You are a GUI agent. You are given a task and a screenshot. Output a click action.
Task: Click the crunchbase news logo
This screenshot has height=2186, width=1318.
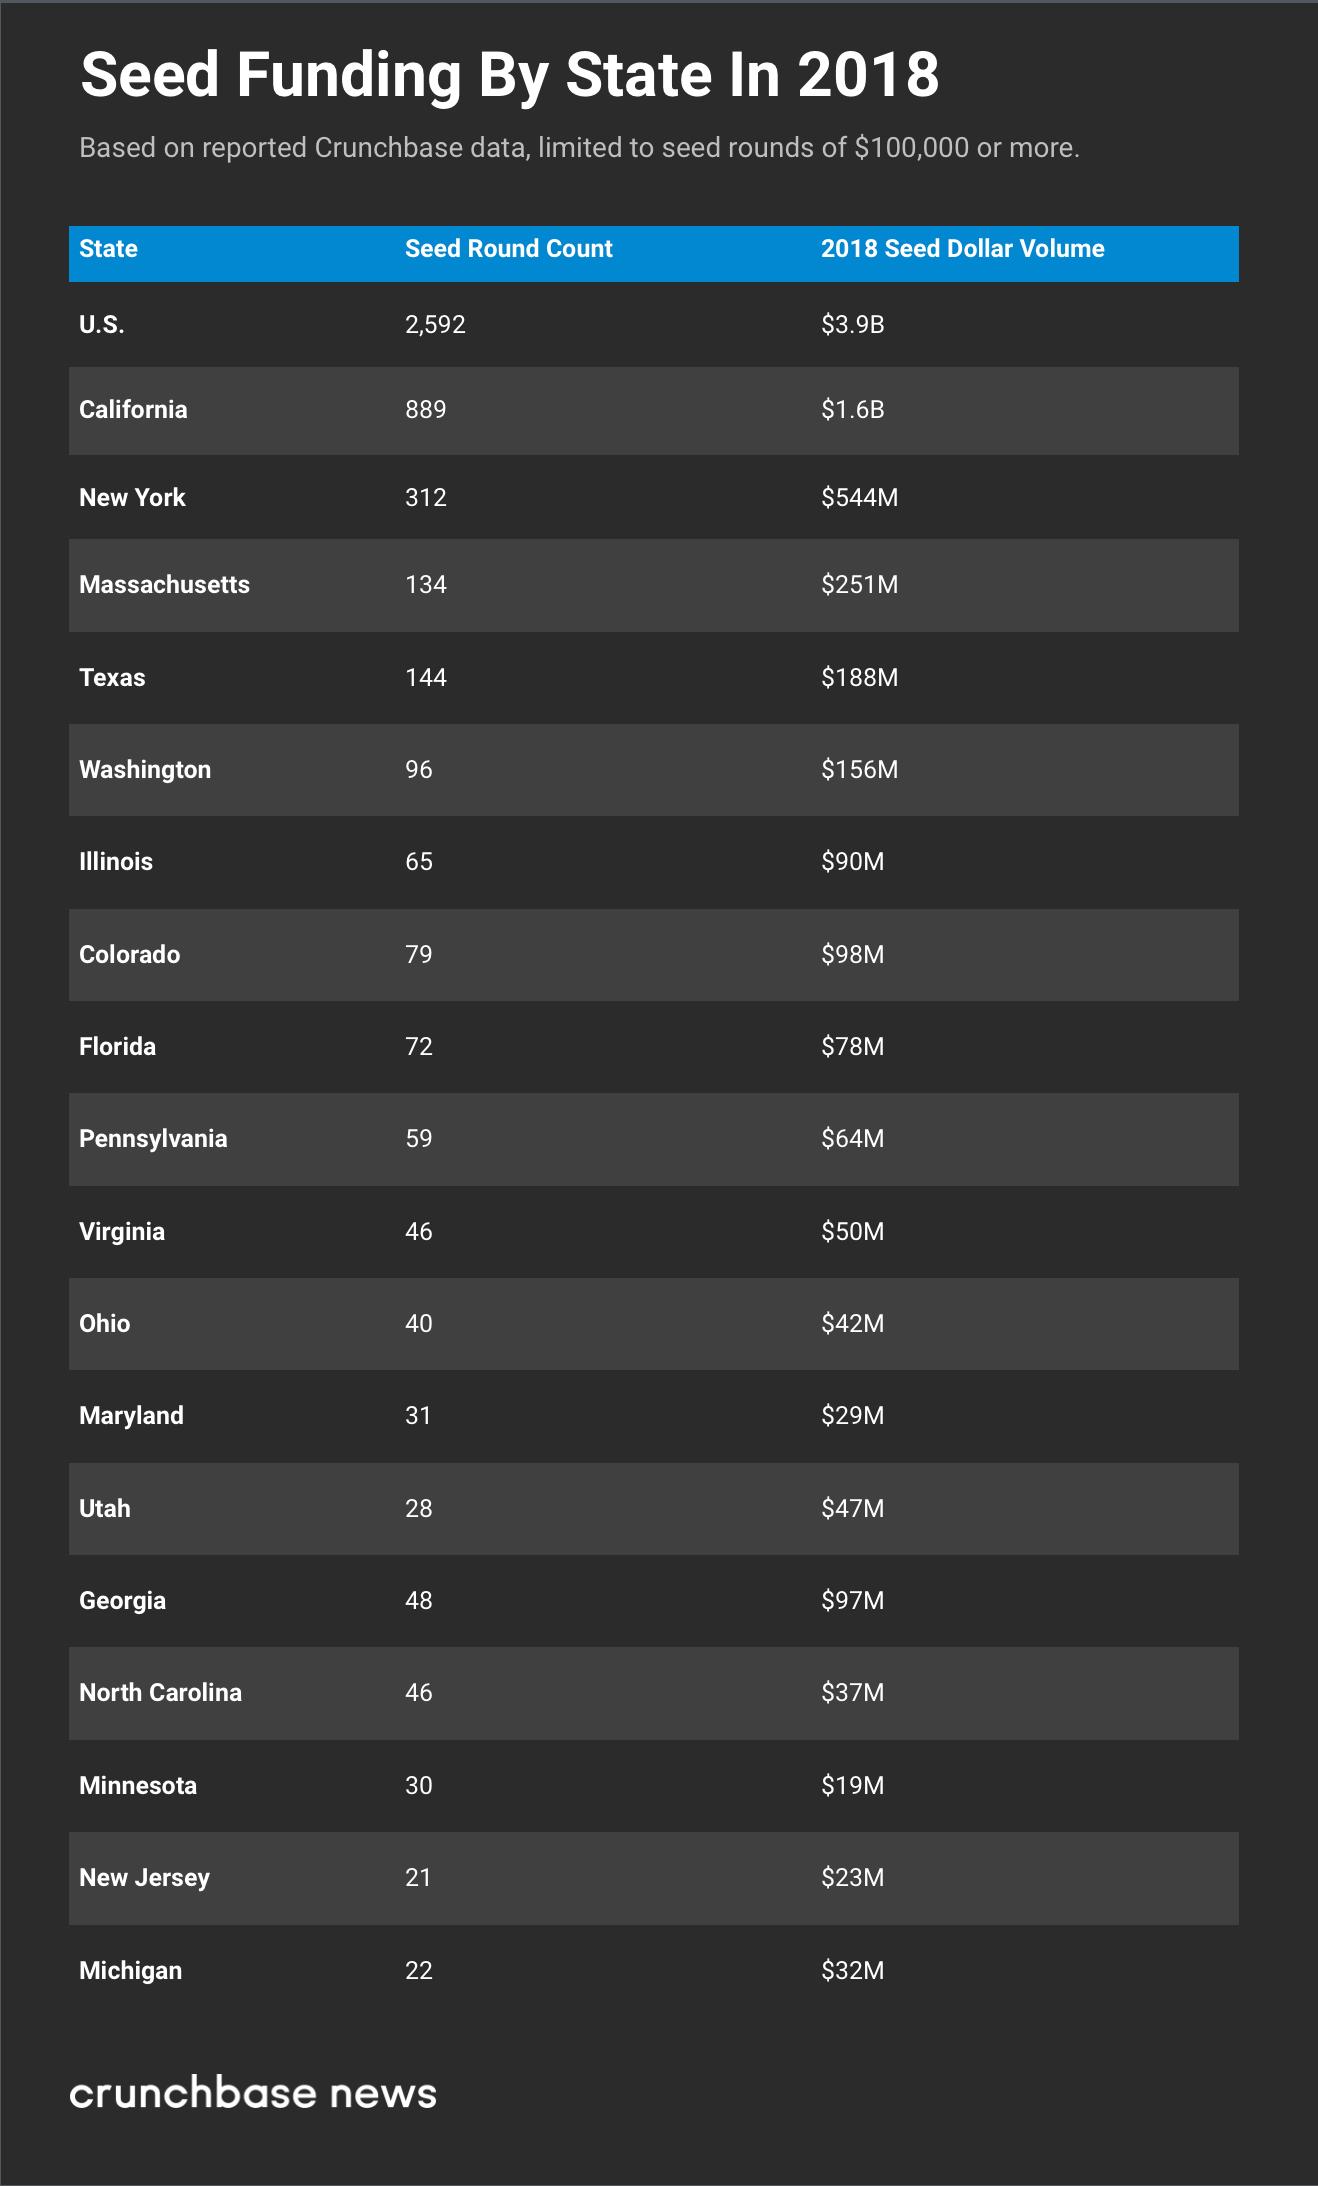pyautogui.click(x=253, y=2093)
